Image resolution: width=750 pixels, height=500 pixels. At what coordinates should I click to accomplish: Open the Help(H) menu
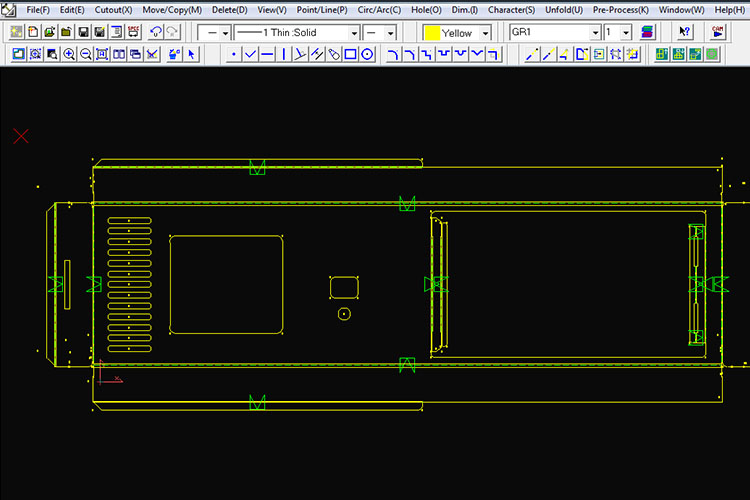click(x=729, y=10)
